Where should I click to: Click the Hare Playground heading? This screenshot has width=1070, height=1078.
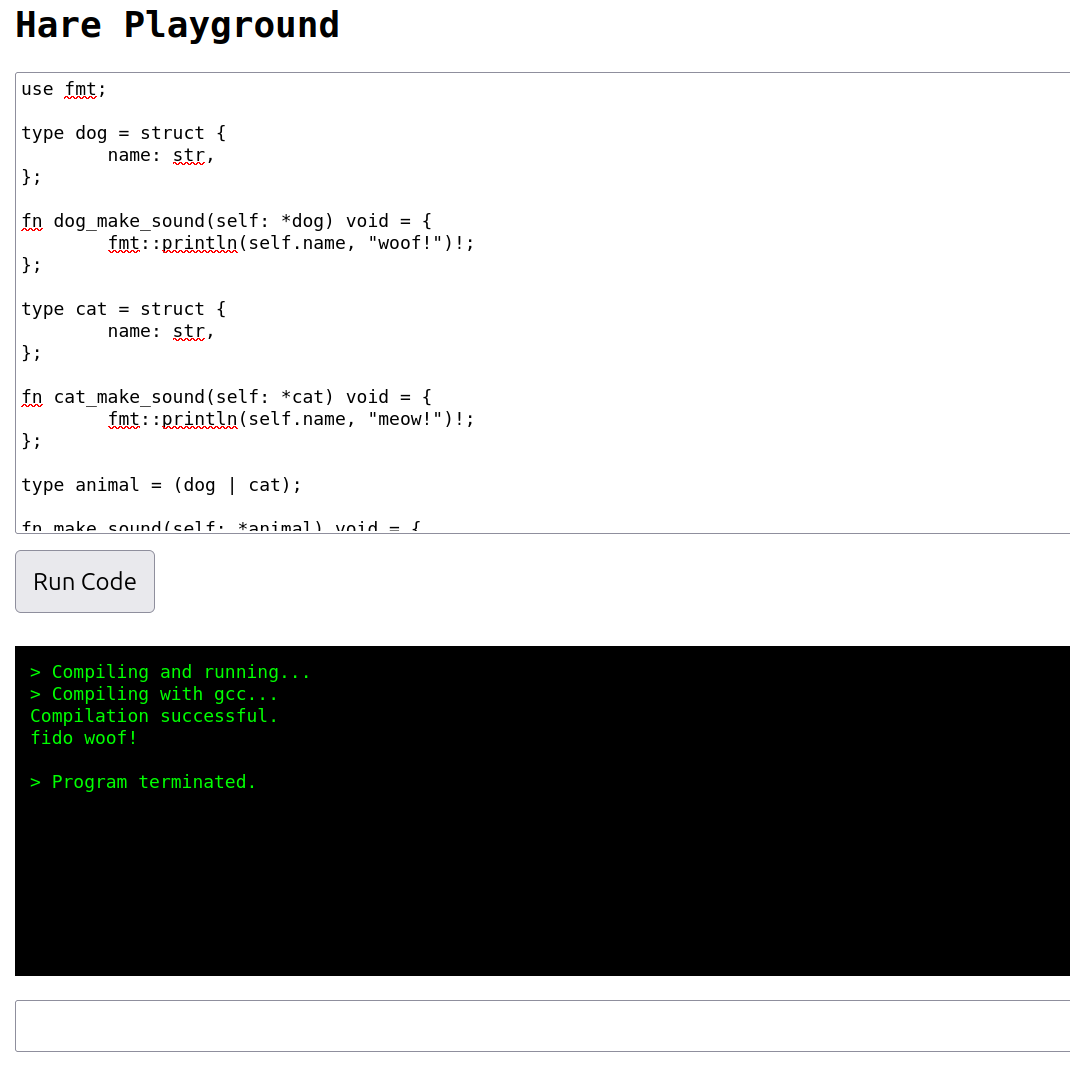click(177, 25)
